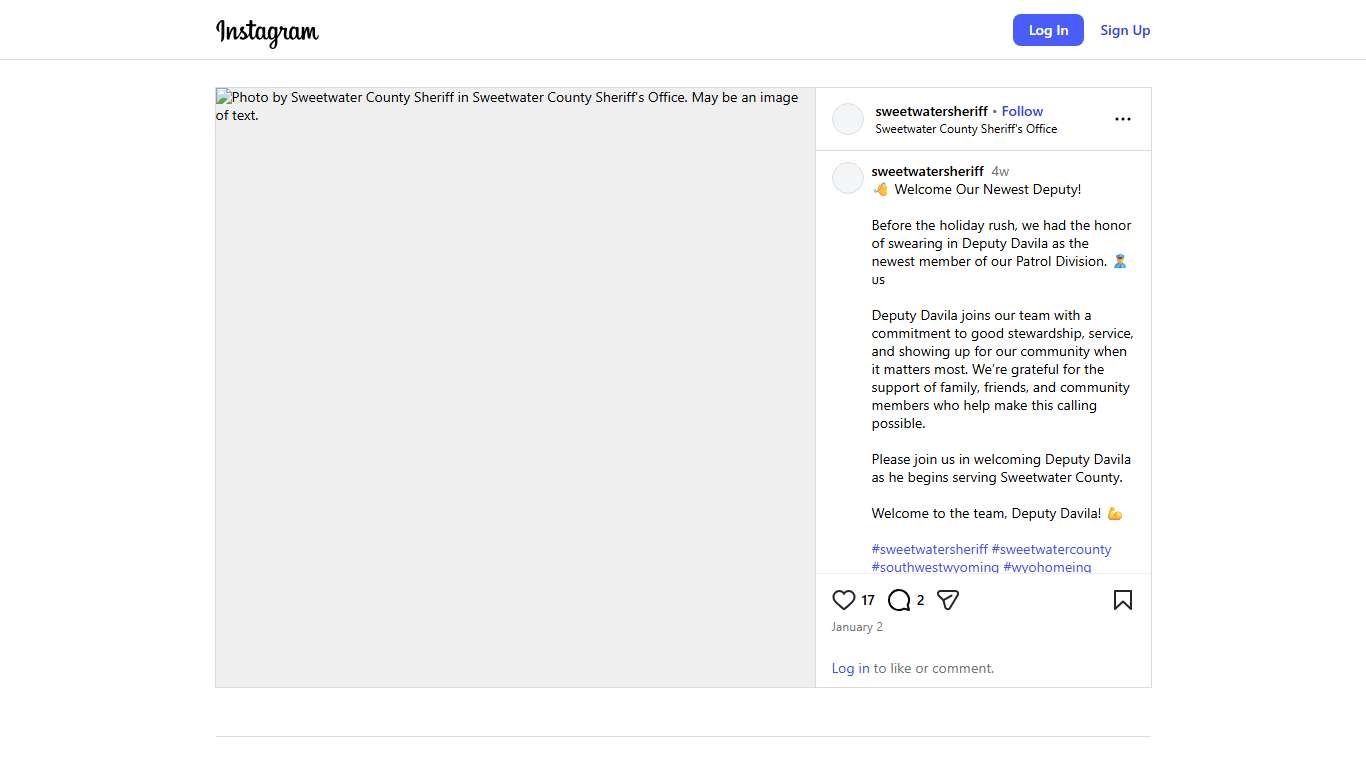The image size is (1366, 768).
Task: Click the header profile avatar of sweetwatersheriff
Action: pyautogui.click(x=848, y=119)
